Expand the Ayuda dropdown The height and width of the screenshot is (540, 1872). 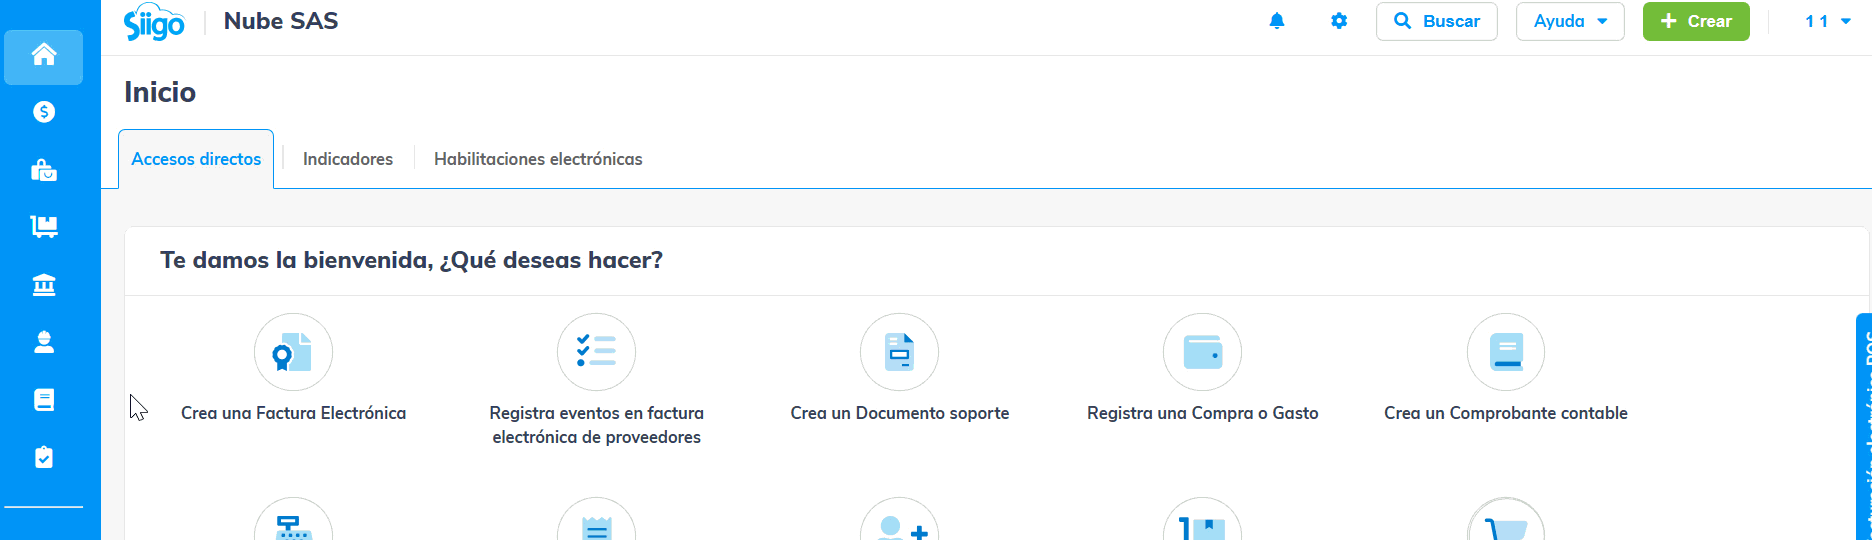[1570, 21]
